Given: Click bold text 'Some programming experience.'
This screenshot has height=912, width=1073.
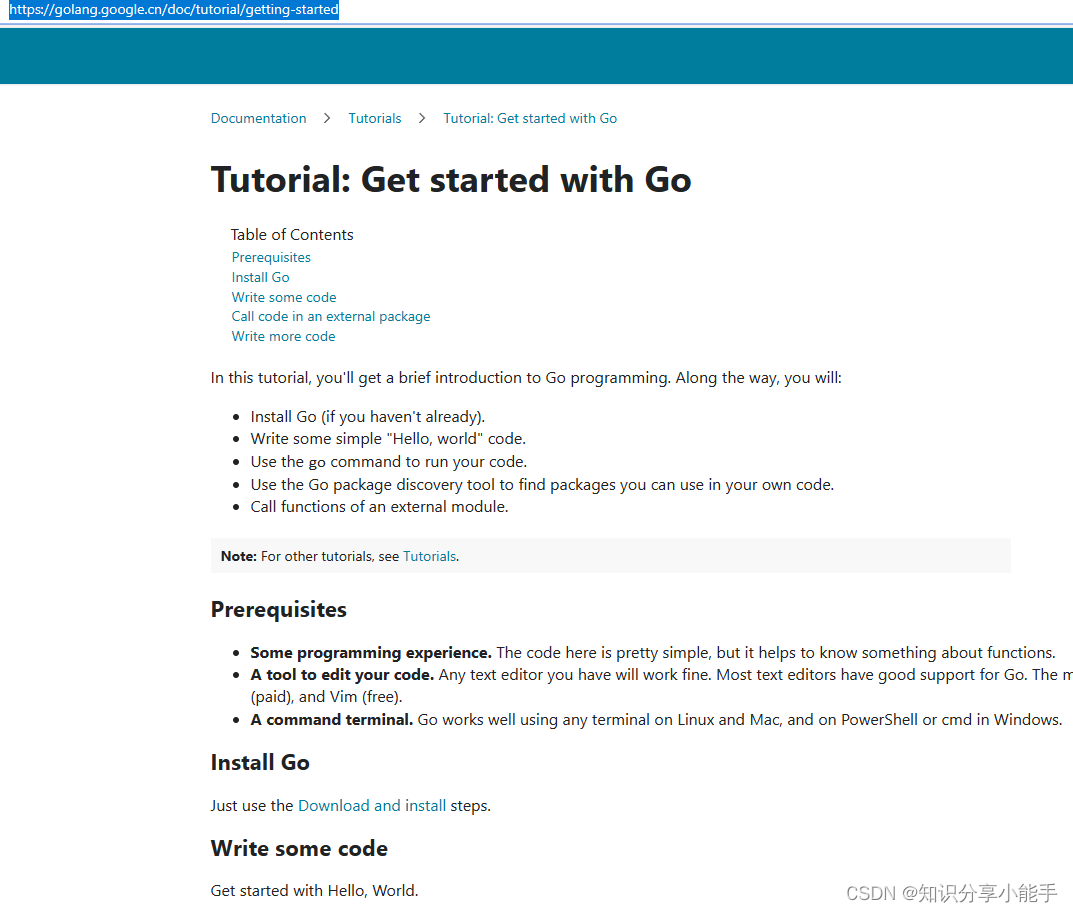Looking at the screenshot, I should 371,653.
